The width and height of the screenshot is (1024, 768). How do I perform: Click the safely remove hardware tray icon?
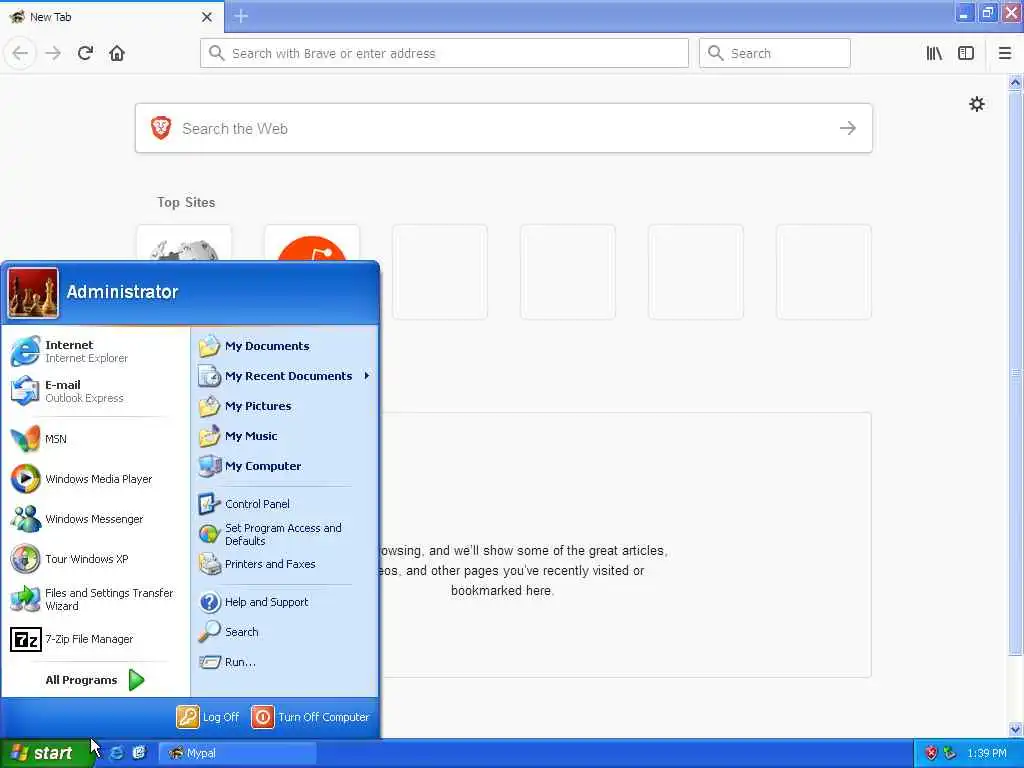click(x=950, y=753)
